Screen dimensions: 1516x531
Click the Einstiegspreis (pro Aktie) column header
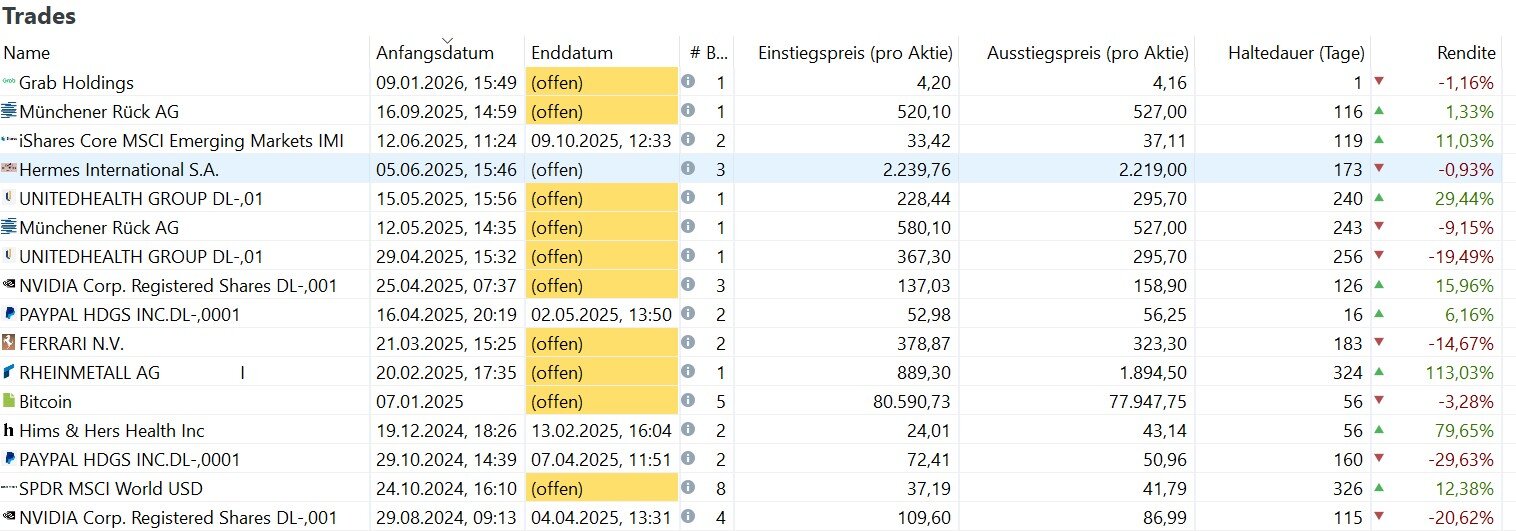click(855, 53)
